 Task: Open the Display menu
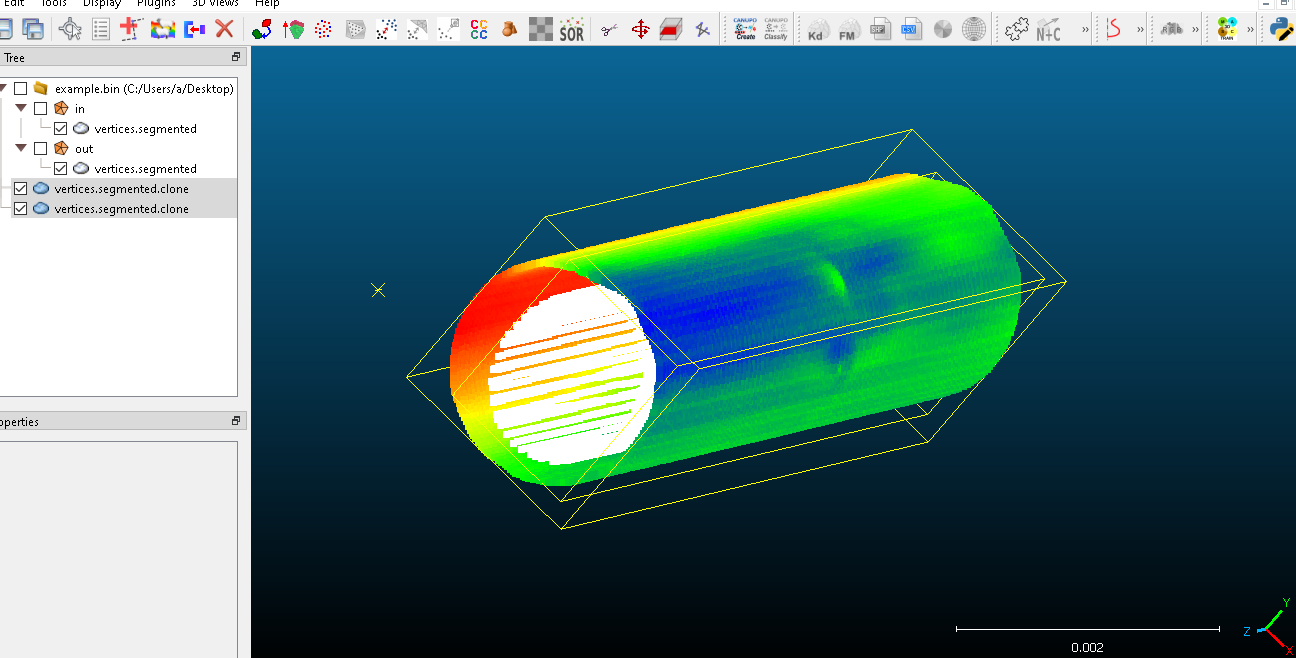101,4
